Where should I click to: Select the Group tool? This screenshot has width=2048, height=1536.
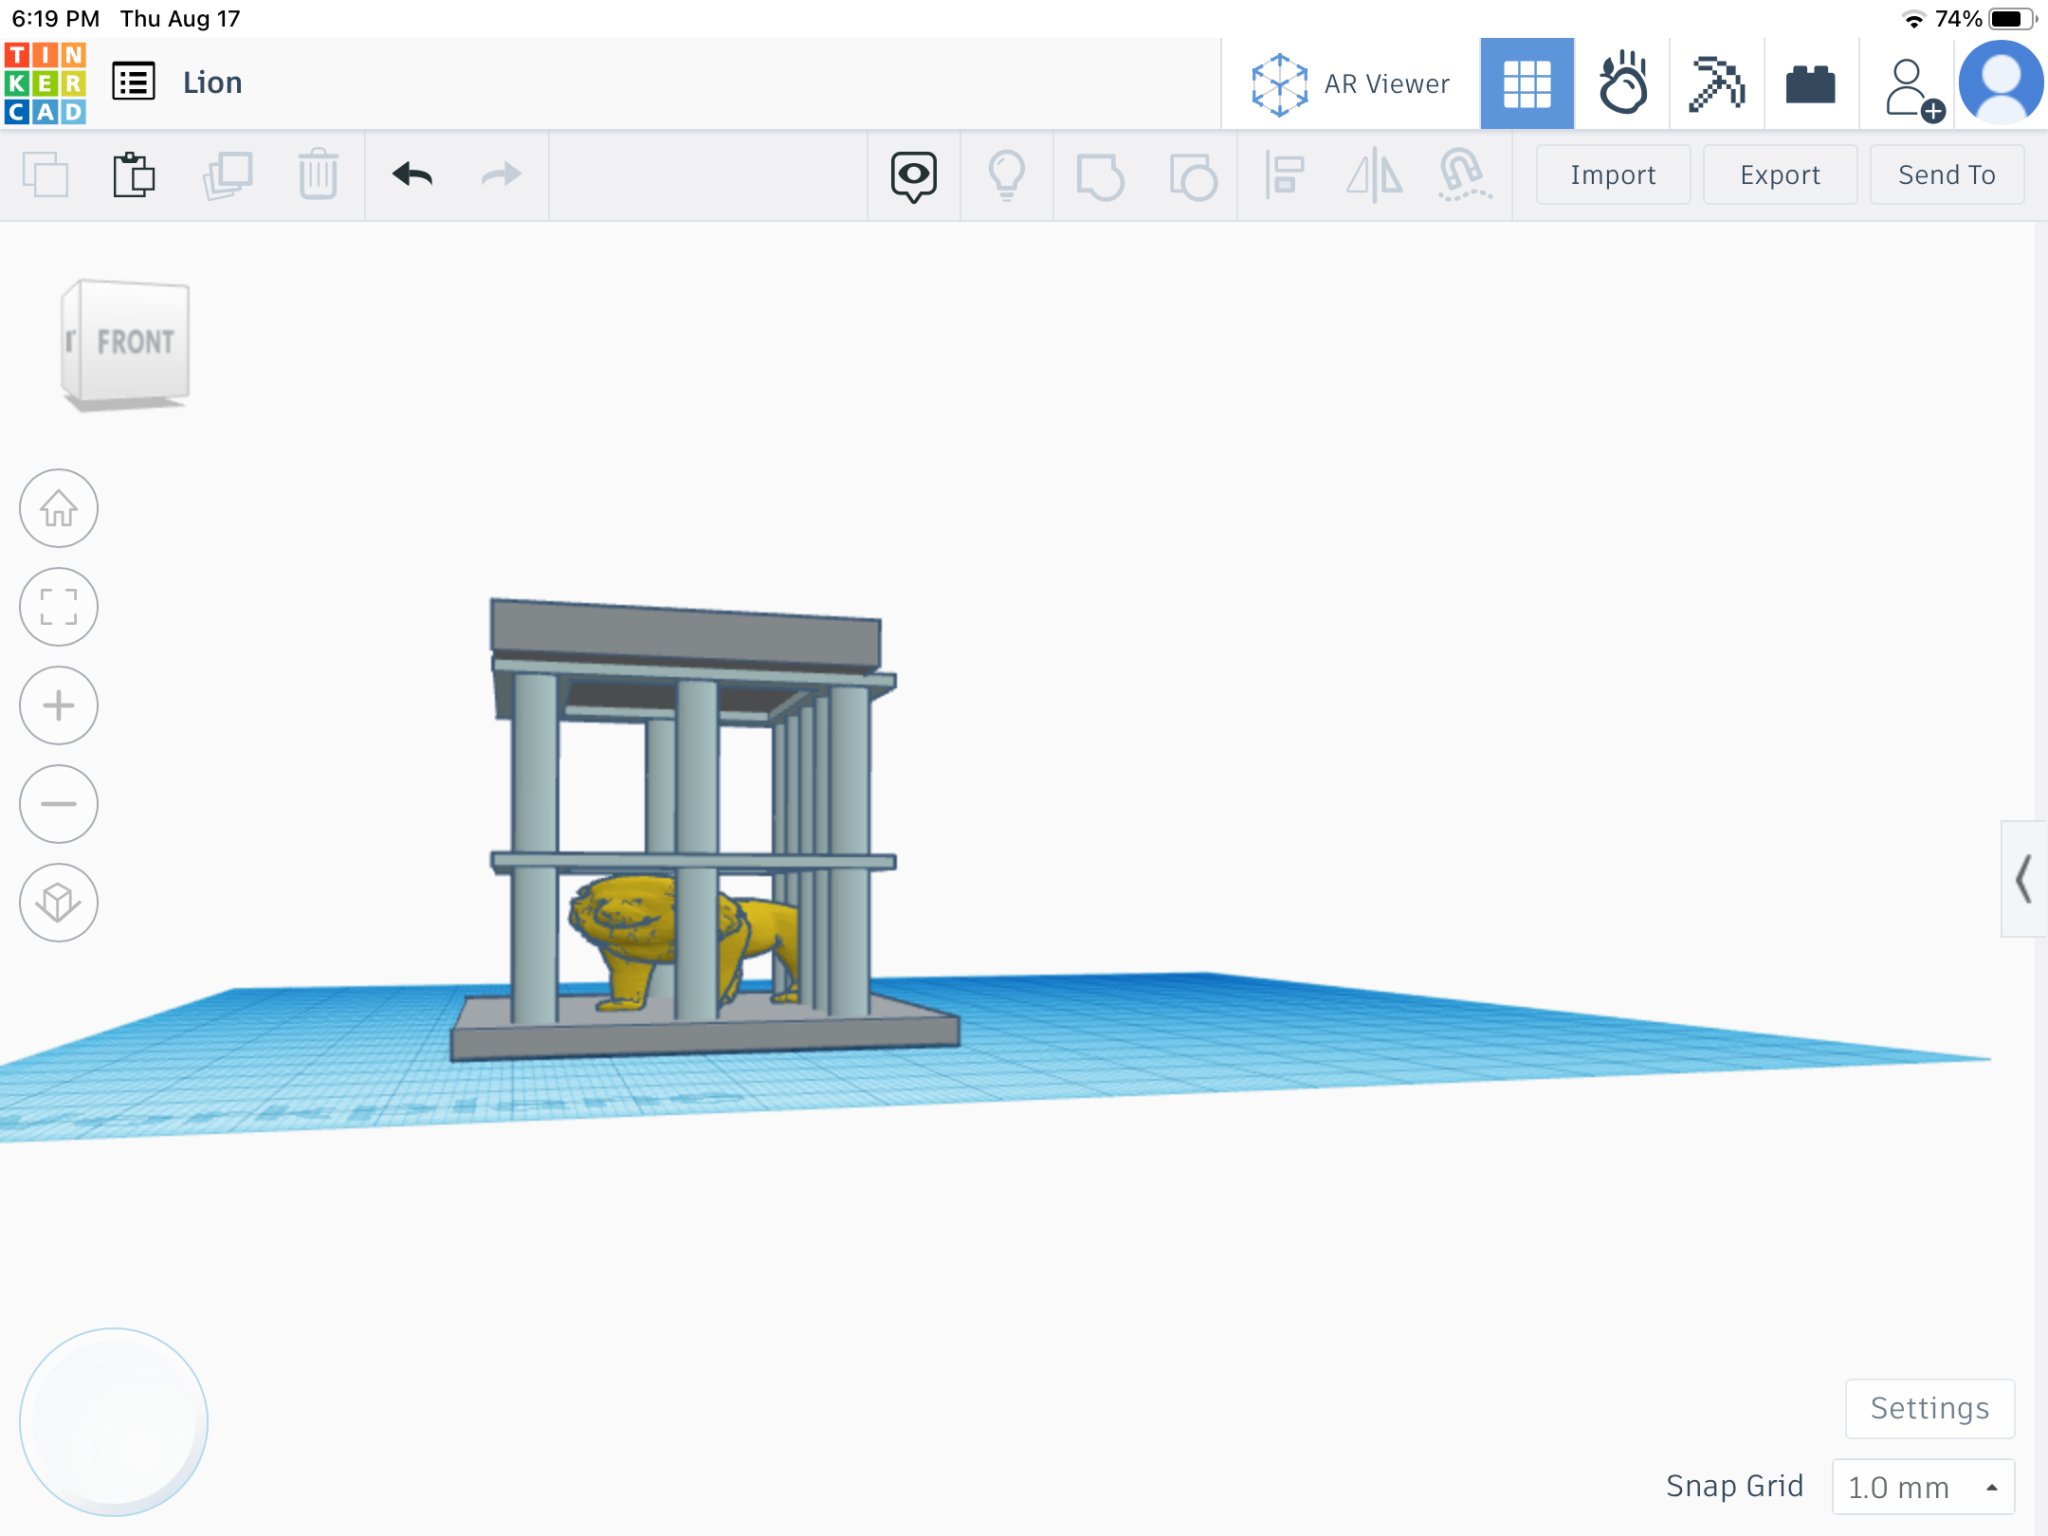1103,175
